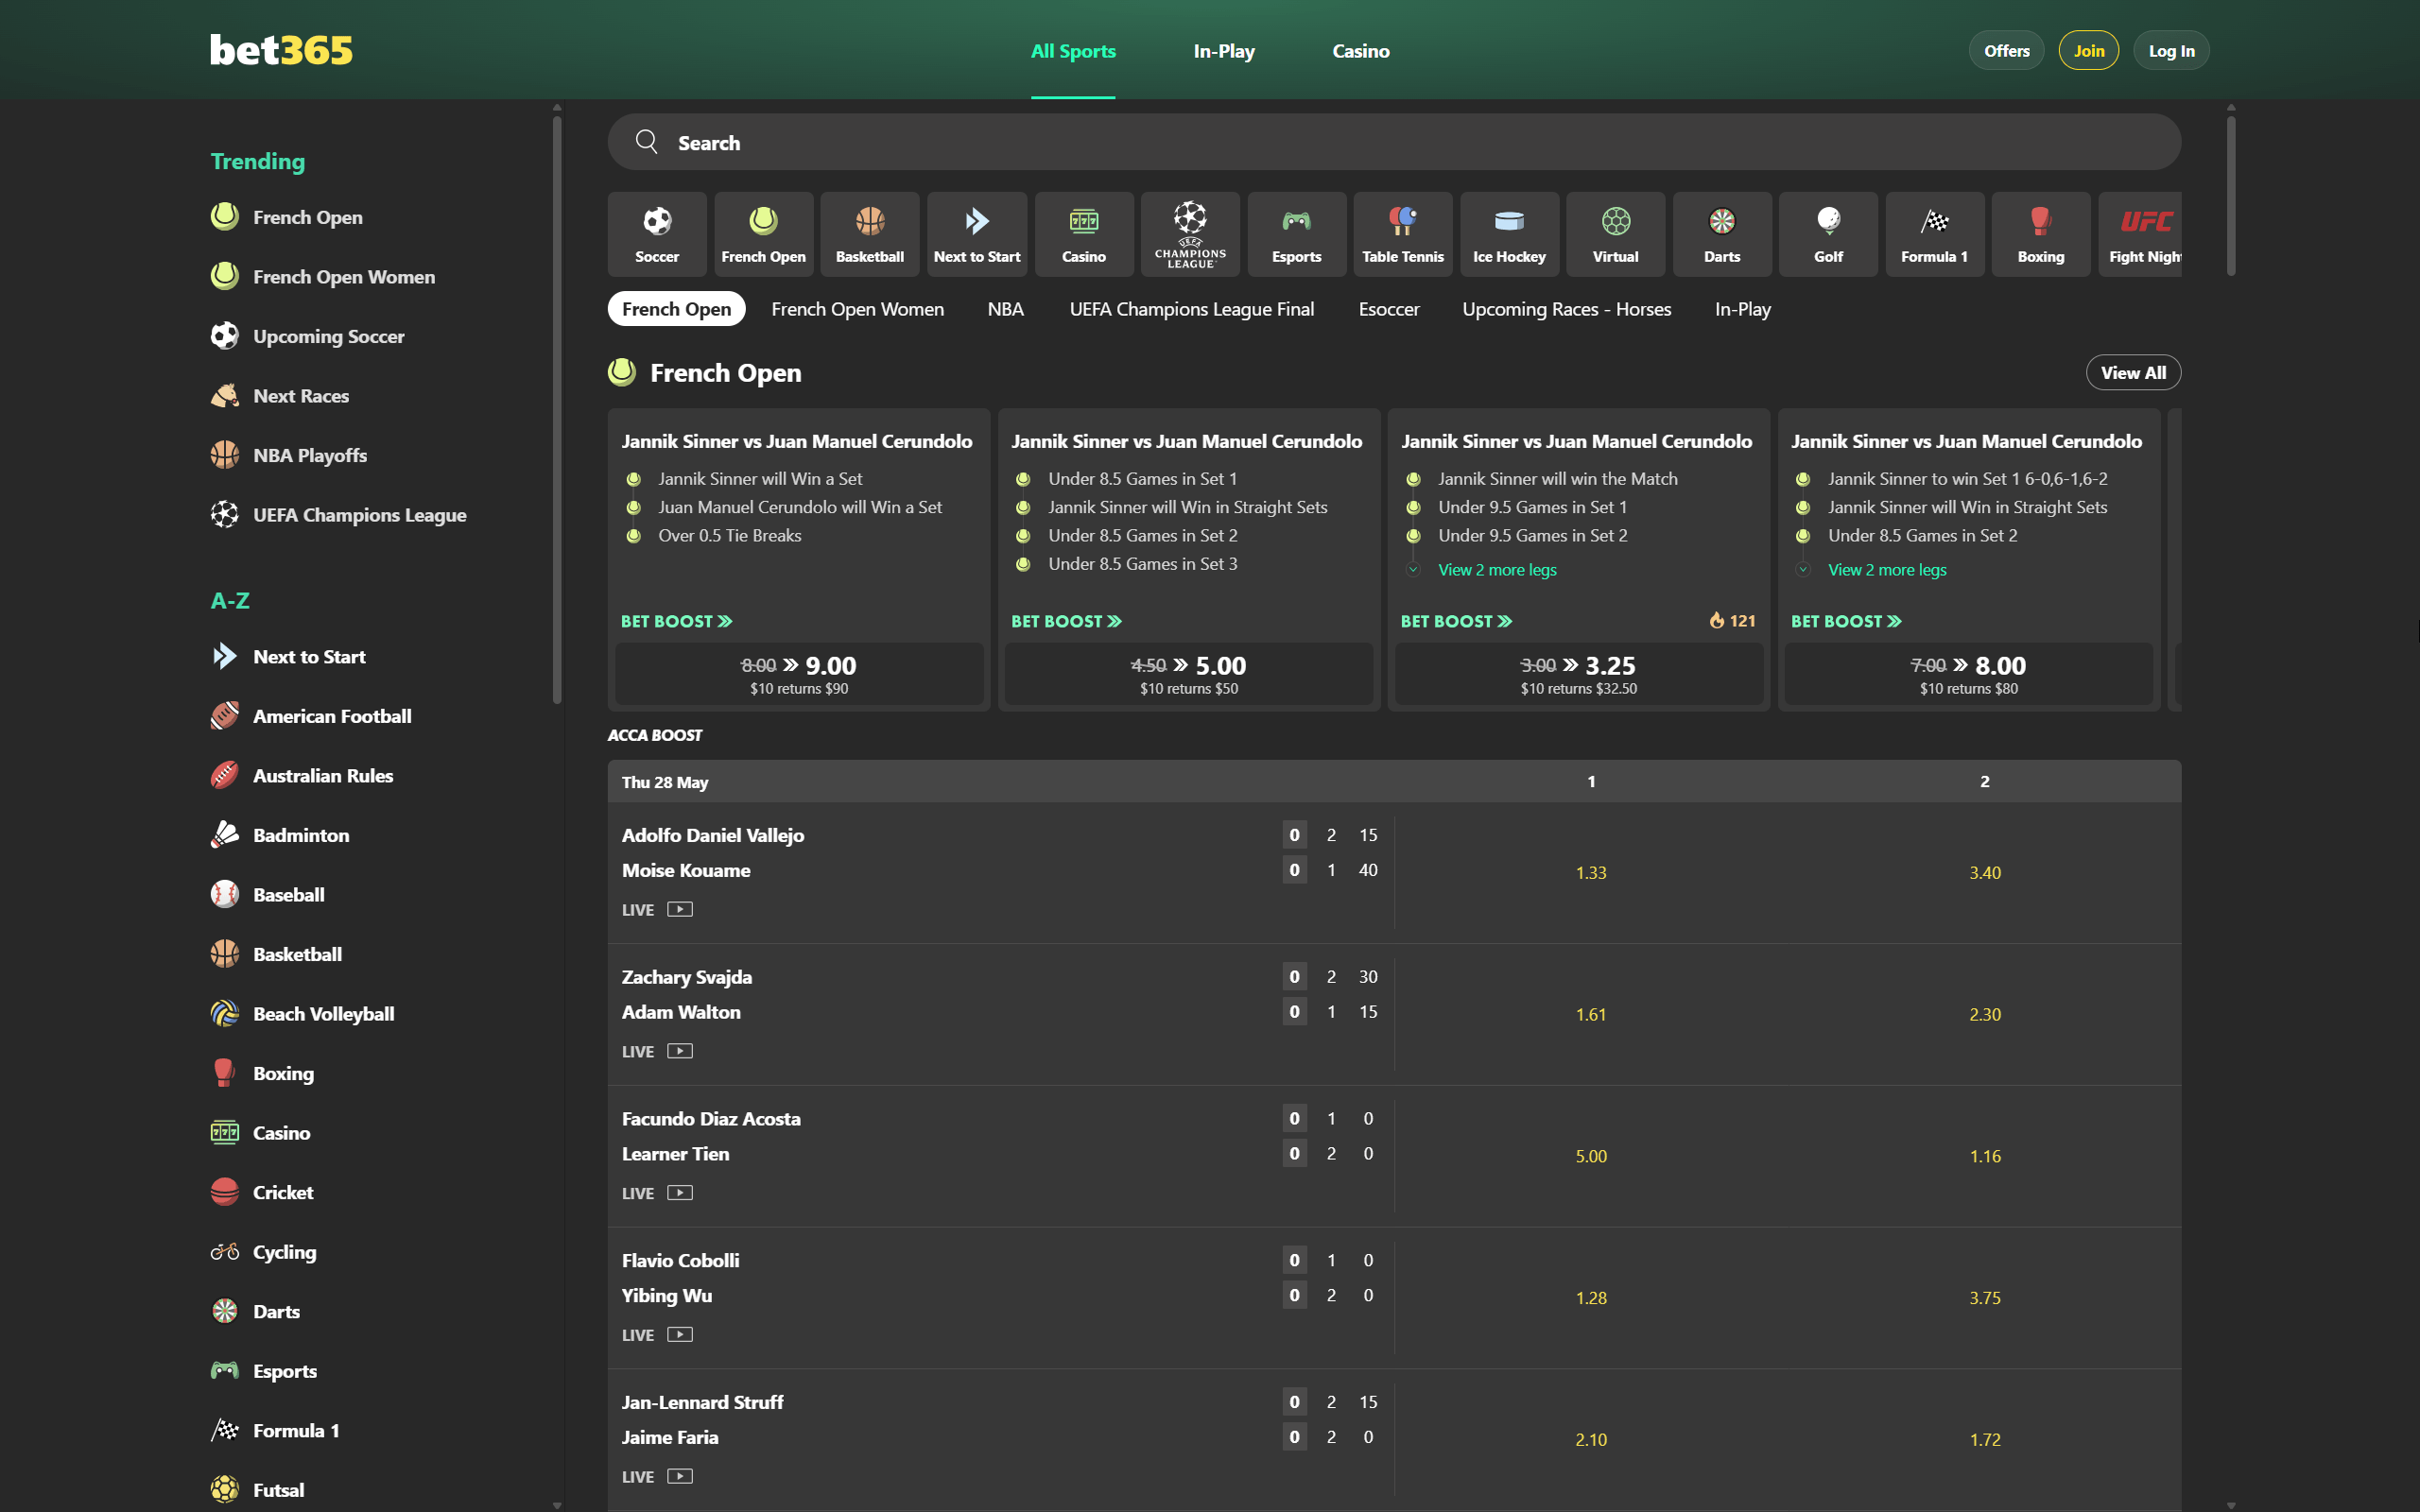Select Upcoming Races - Horses tab
2420x1512 pixels.
tap(1566, 309)
